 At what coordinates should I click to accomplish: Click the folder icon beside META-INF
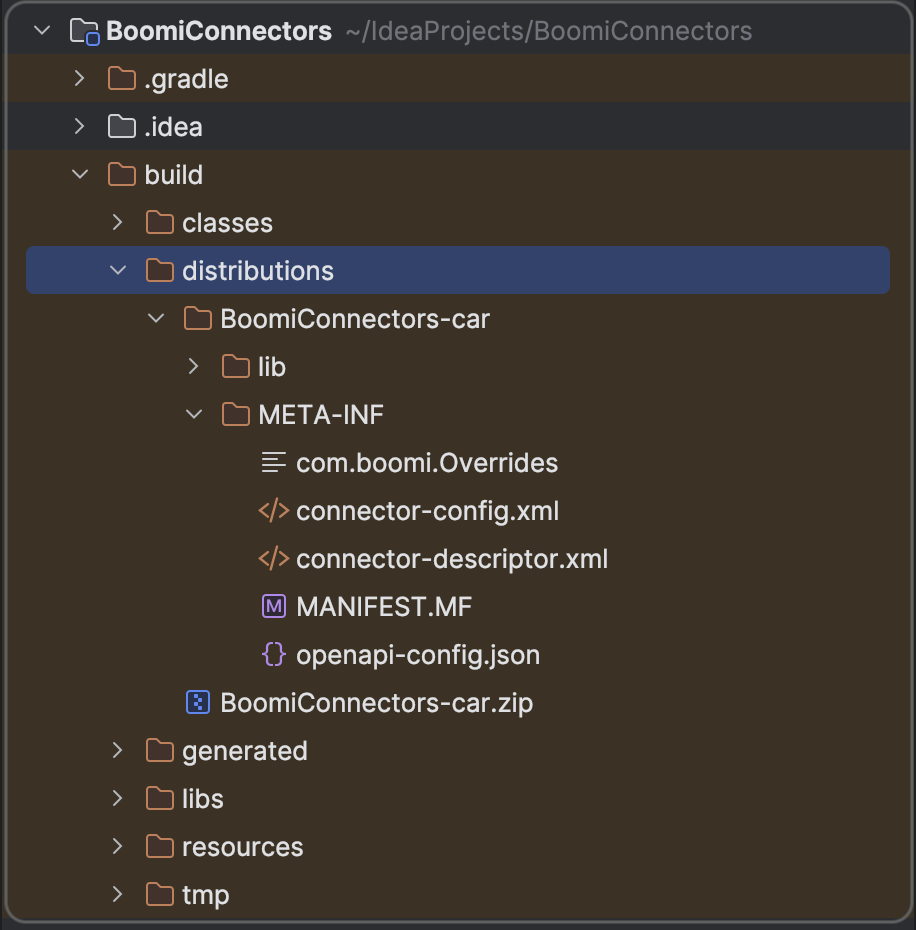235,414
